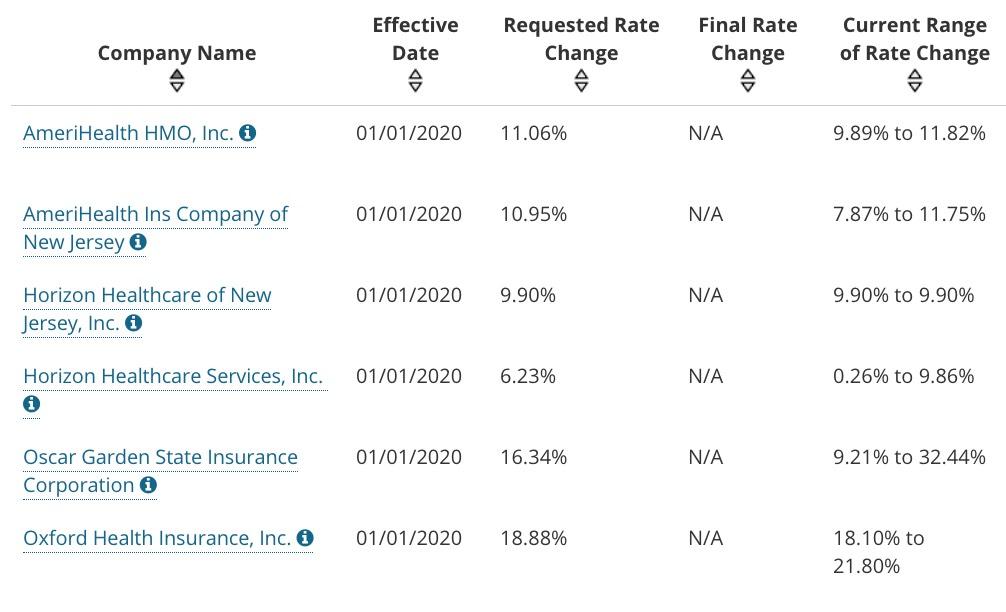This screenshot has height=612, width=1006.
Task: Open info icon for Horizon Healthcare of New Jersey
Action: [x=134, y=323]
